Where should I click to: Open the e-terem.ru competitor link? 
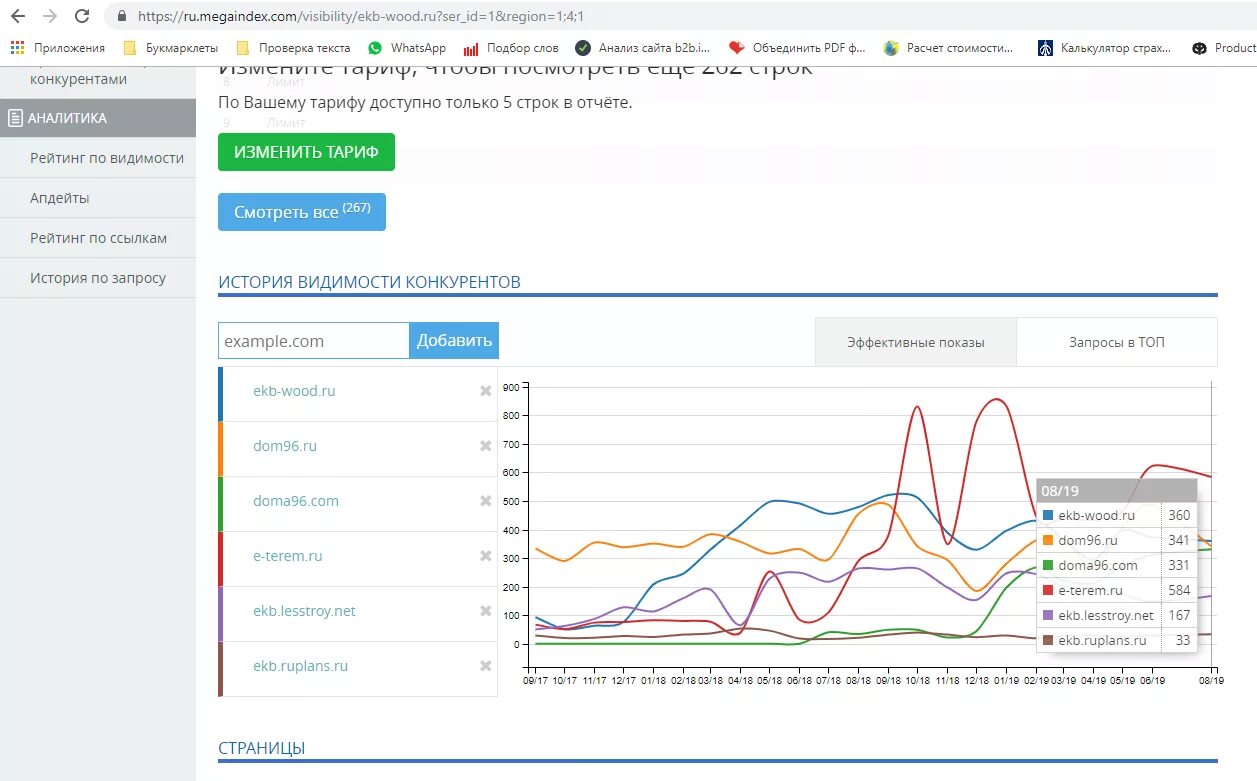pyautogui.click(x=288, y=556)
